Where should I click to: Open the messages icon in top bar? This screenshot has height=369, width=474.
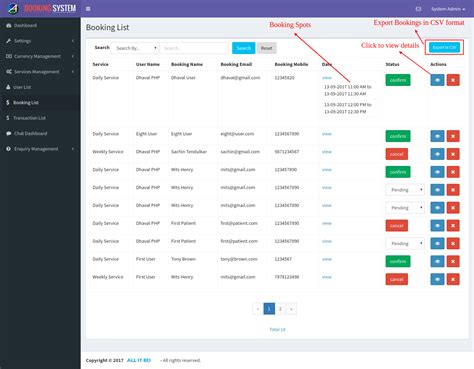(418, 9)
